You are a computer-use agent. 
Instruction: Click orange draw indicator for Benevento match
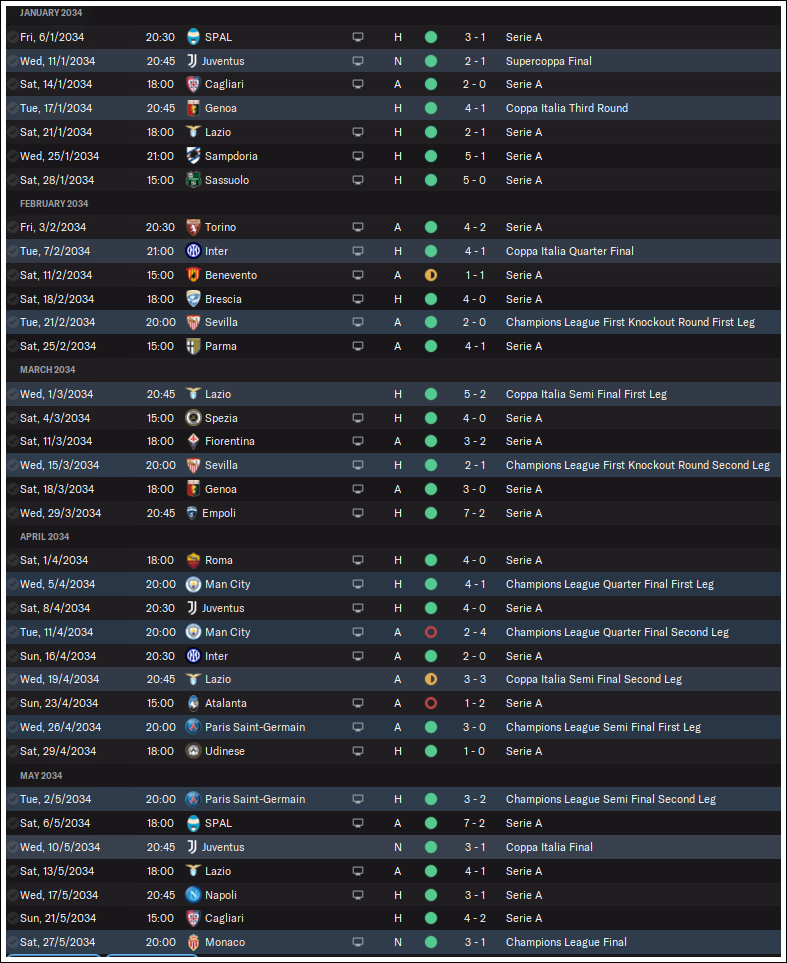[x=431, y=275]
